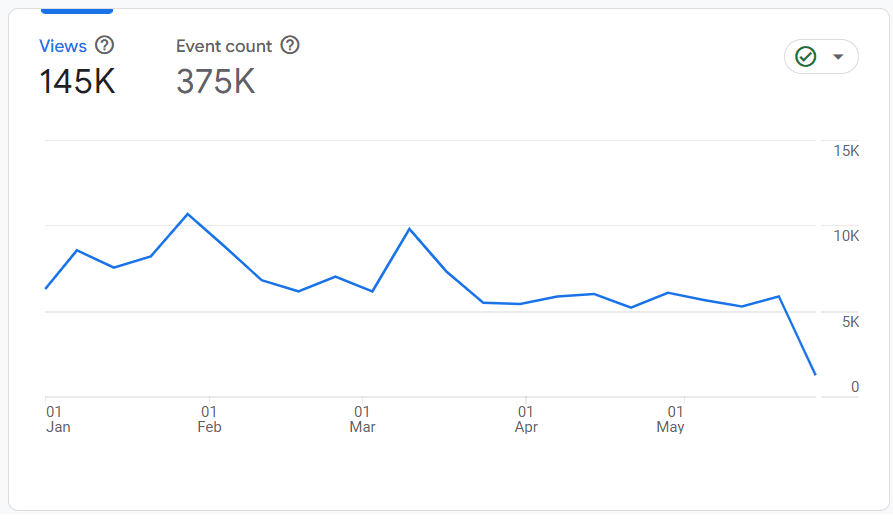The image size is (893, 521).
Task: Click the starting point of the blue line
Action: (46, 288)
